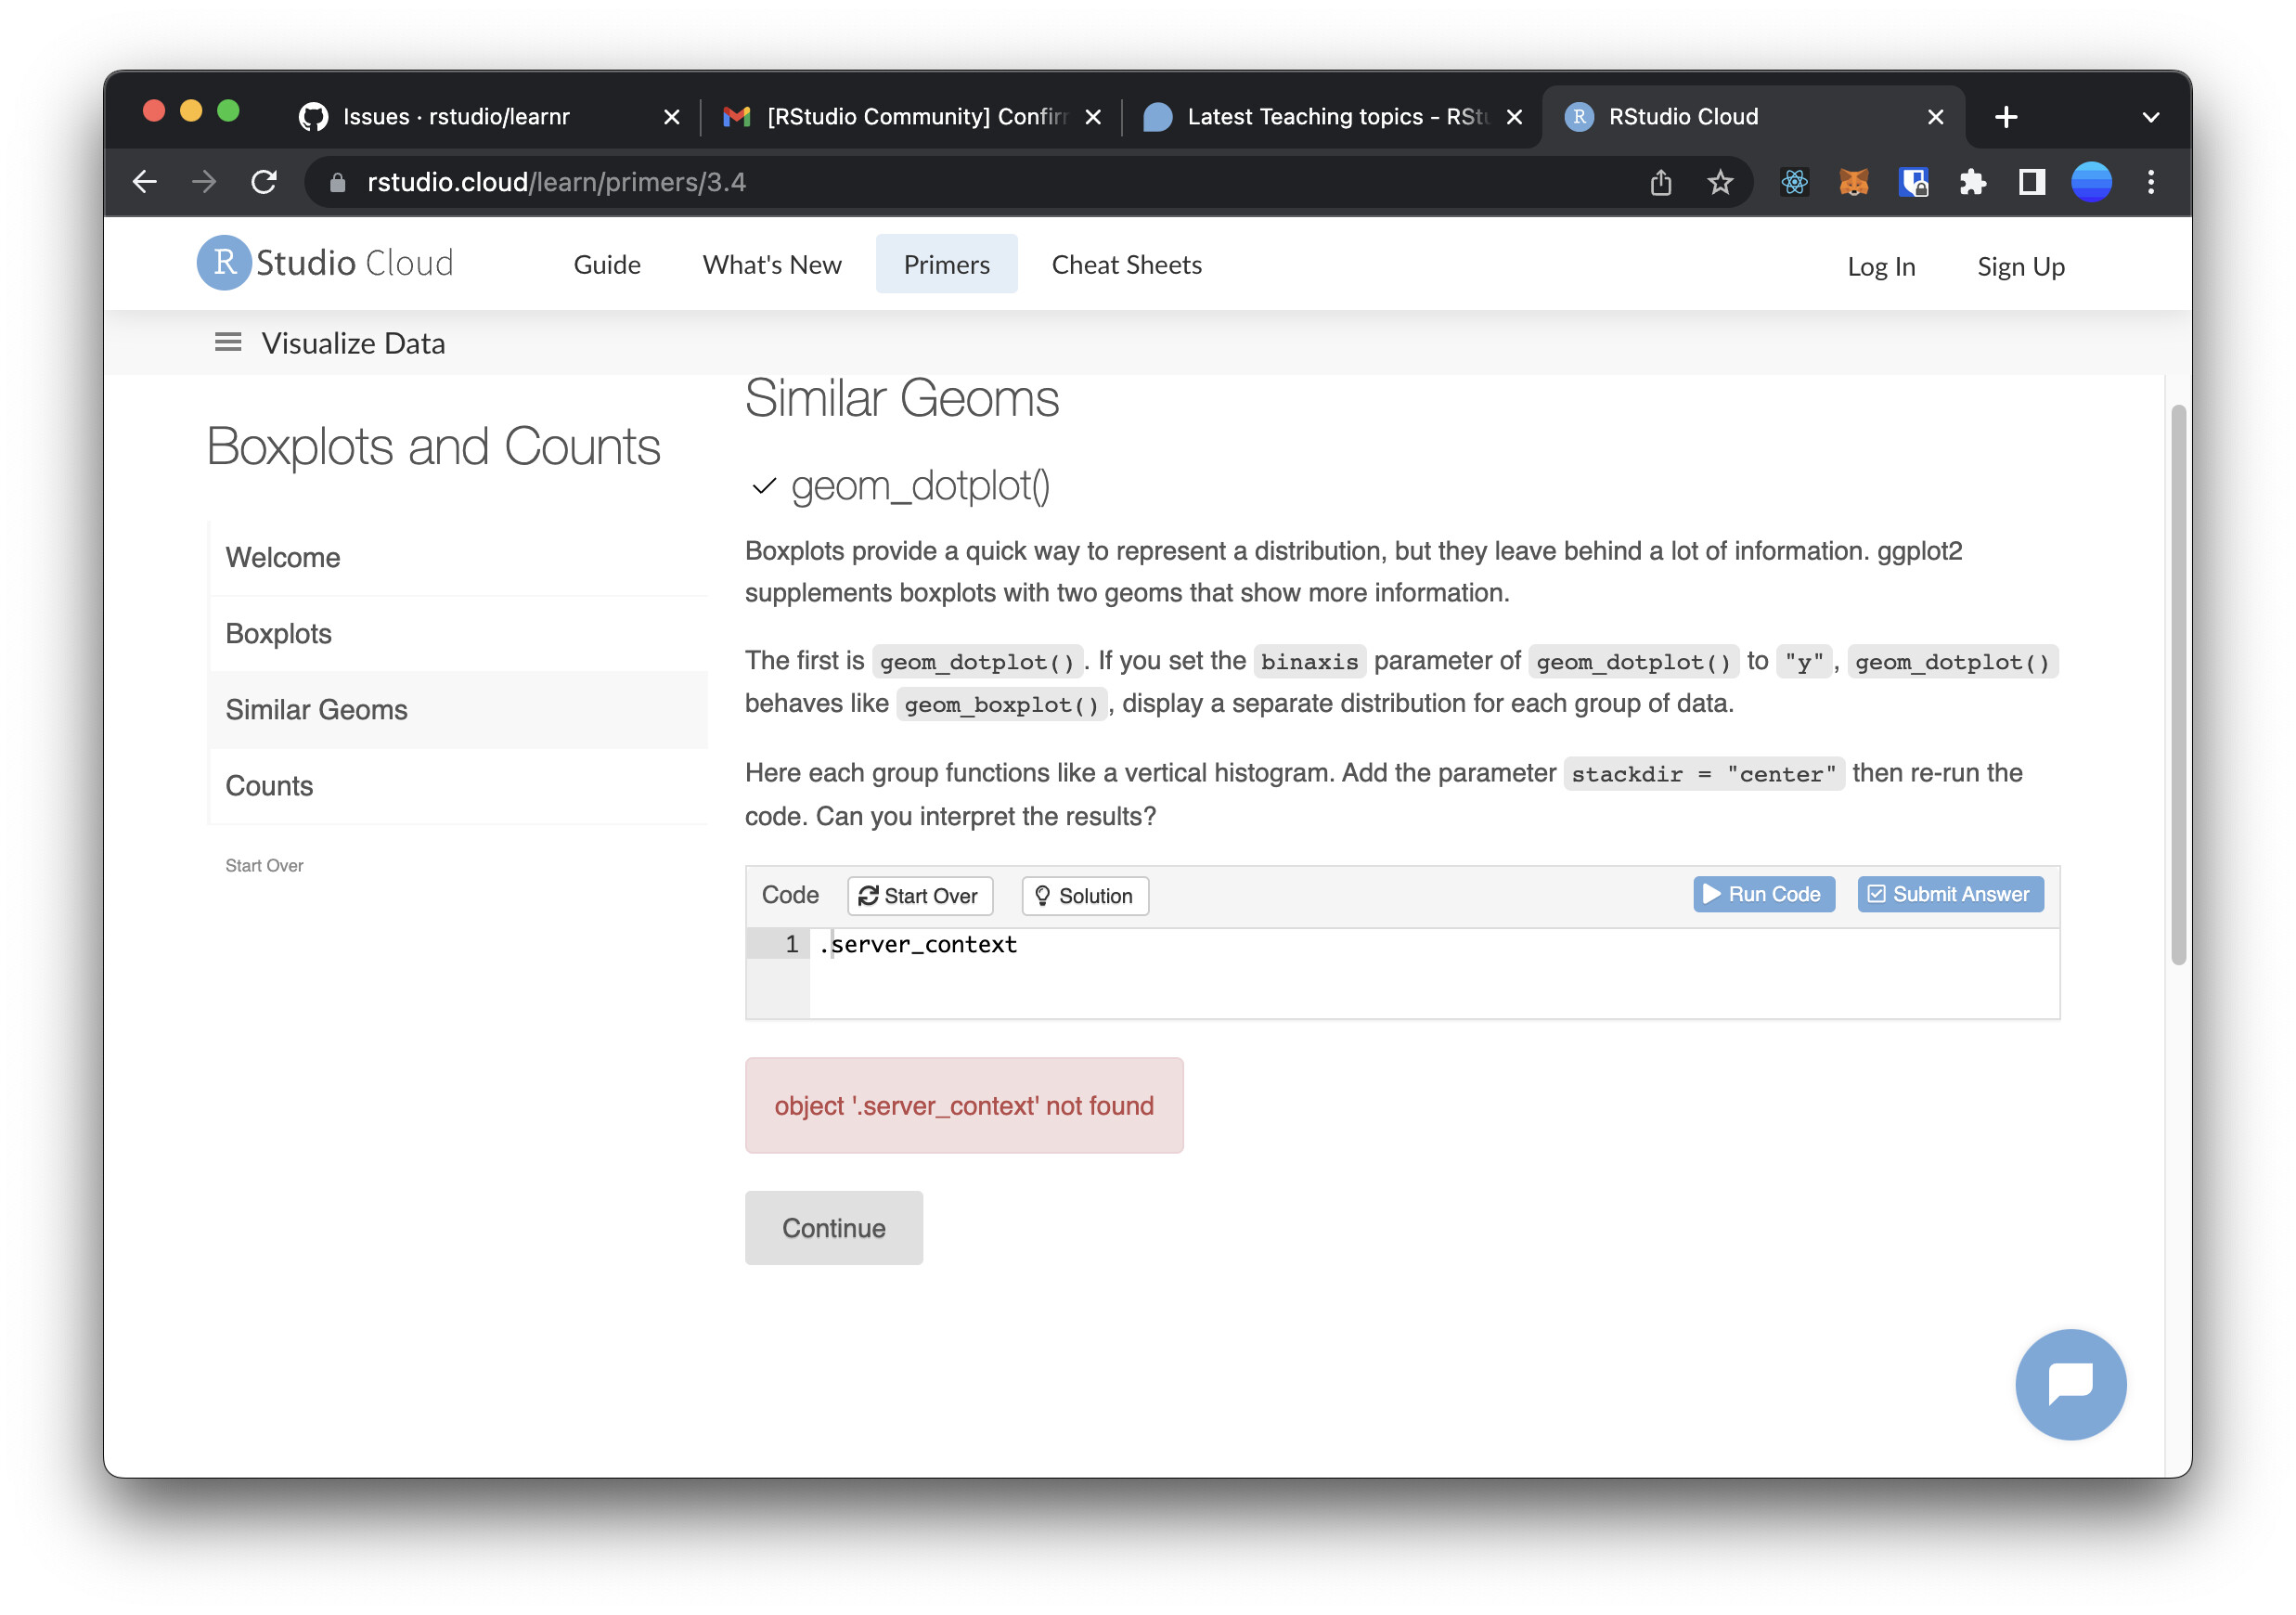Open the blue profile avatar
The width and height of the screenshot is (2296, 1615).
pos(2091,182)
